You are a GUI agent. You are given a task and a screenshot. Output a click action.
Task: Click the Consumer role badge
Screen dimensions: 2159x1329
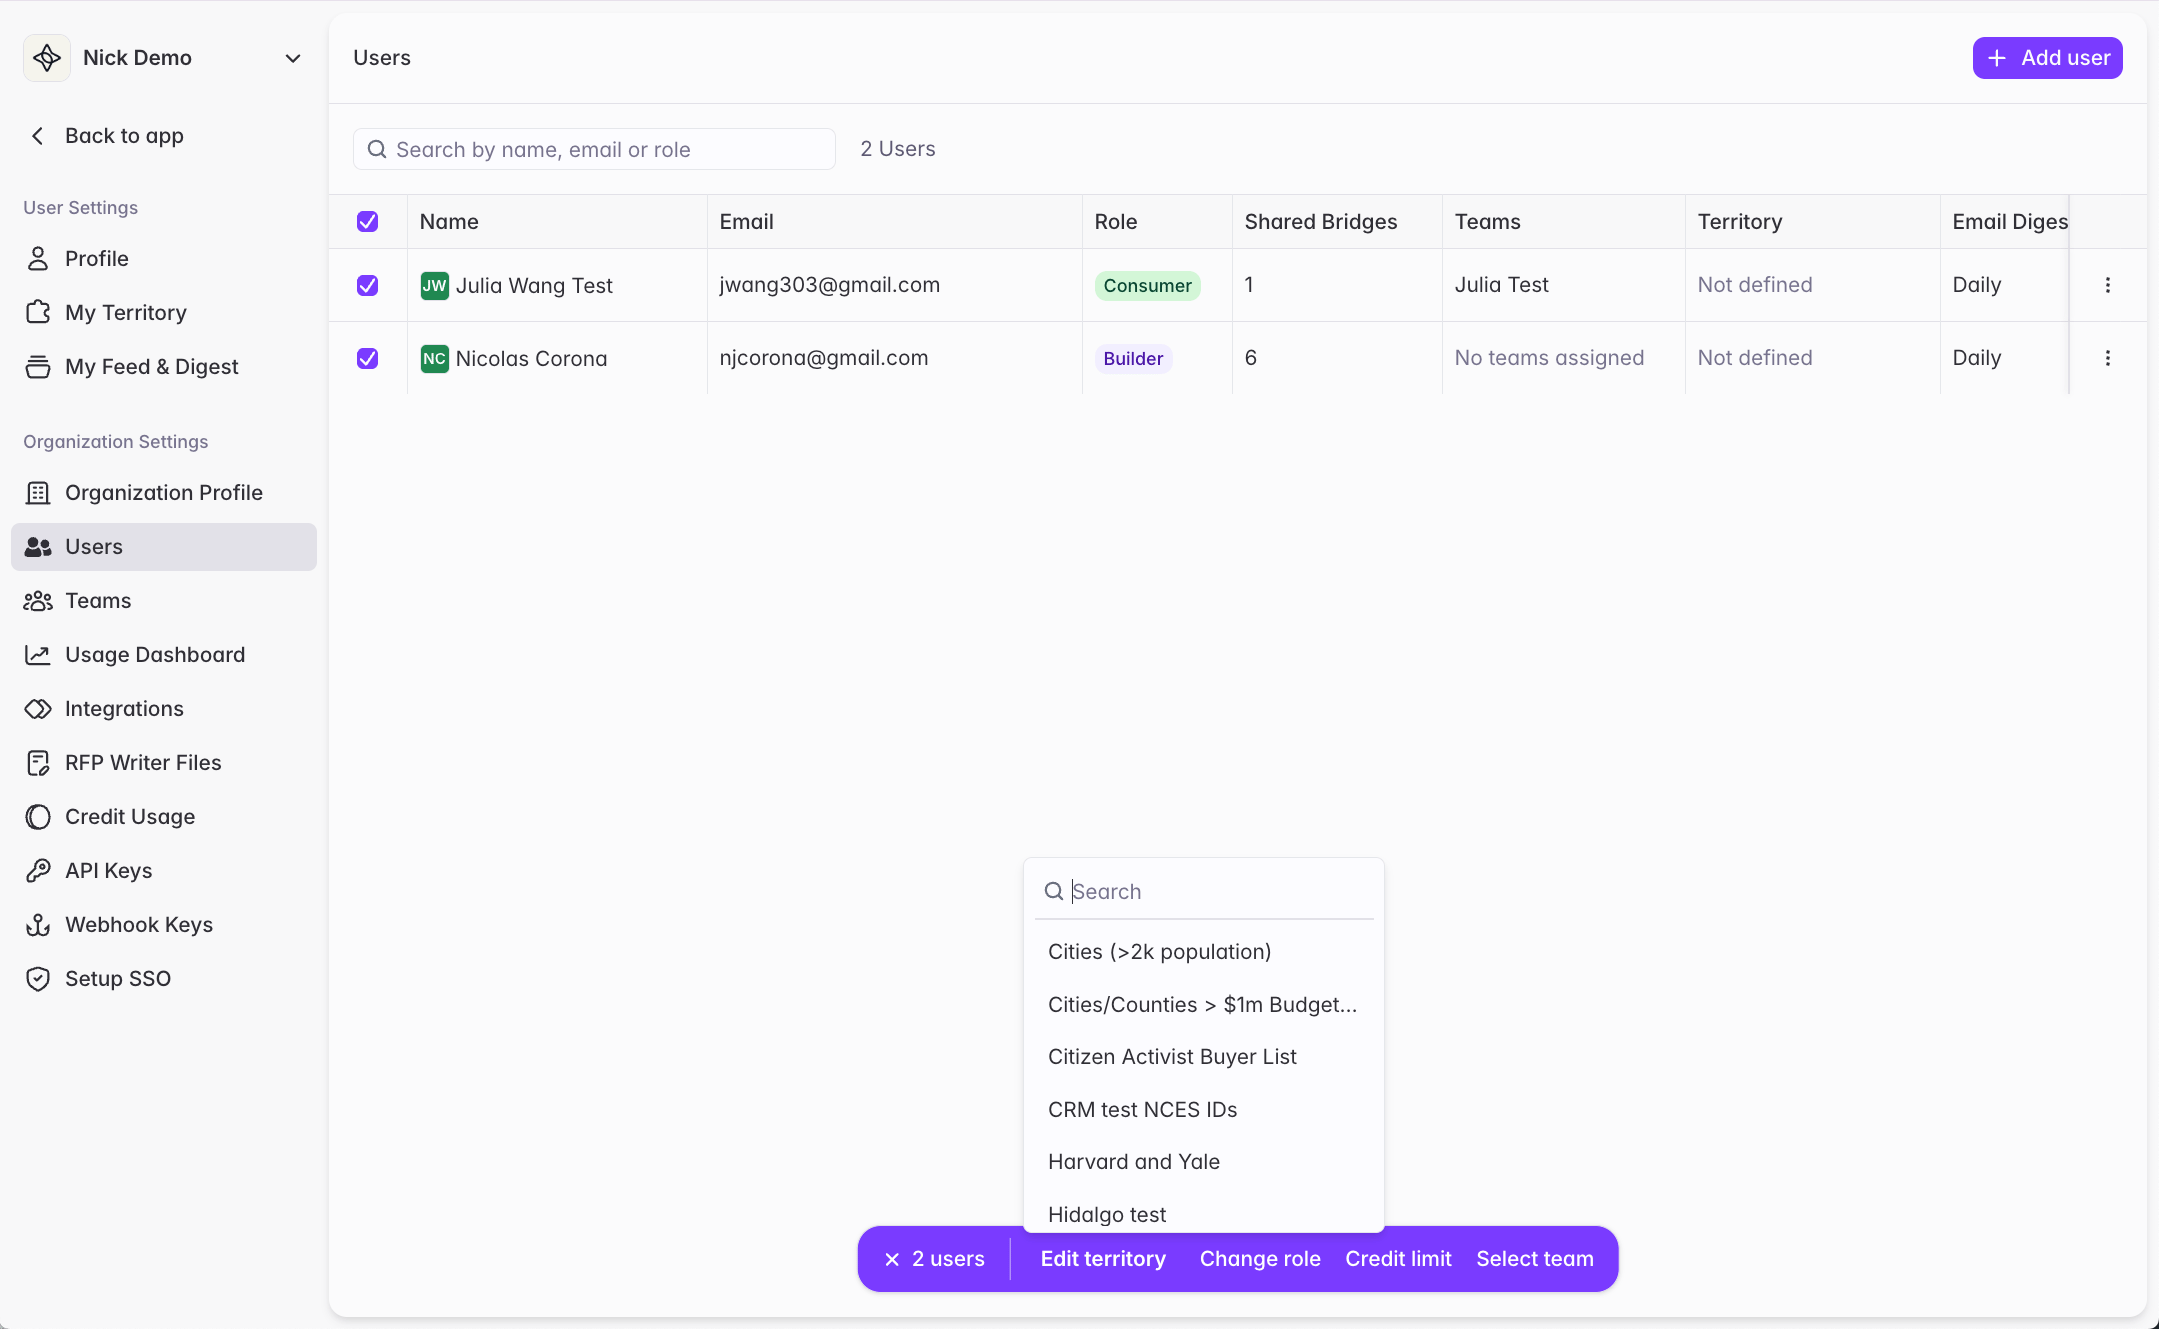click(x=1147, y=285)
